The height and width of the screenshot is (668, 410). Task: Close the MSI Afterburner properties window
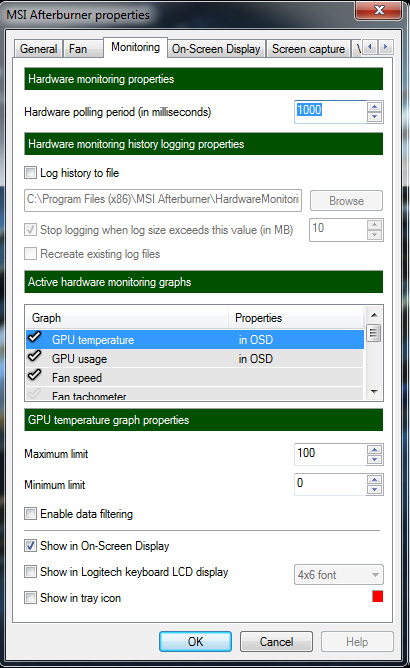tap(378, 10)
